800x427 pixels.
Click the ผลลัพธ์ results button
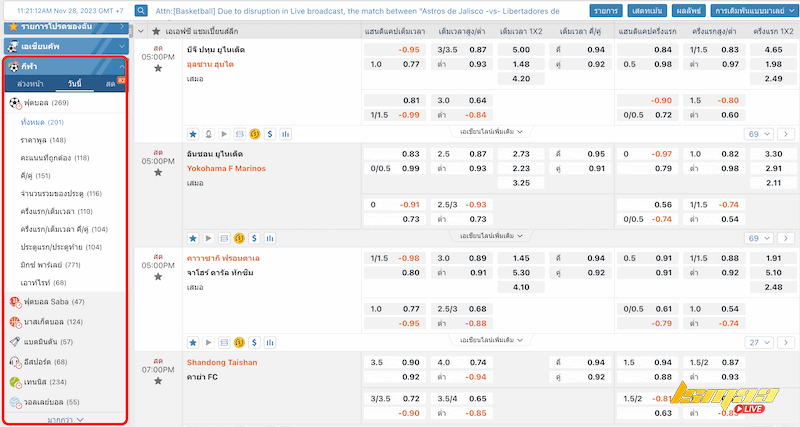[x=689, y=10]
